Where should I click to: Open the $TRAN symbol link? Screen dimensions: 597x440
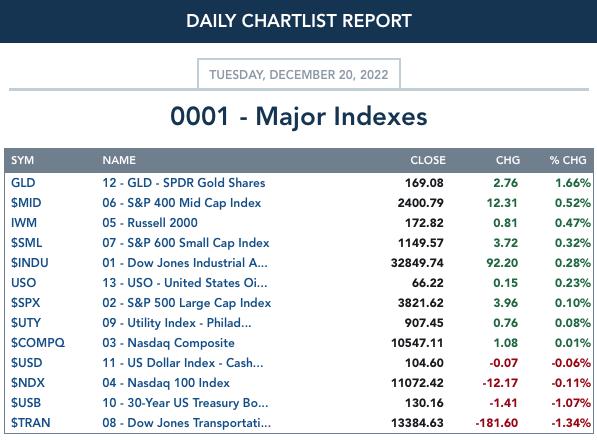tap(30, 423)
